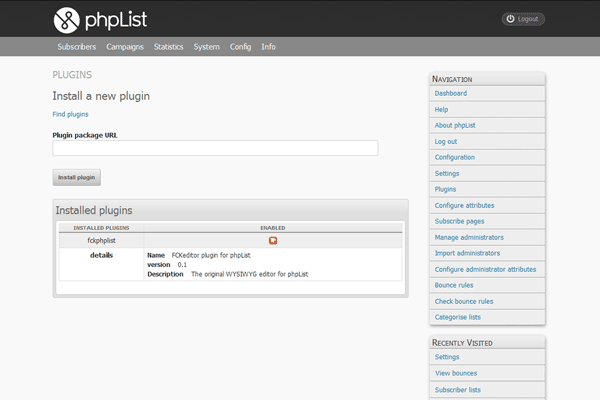The height and width of the screenshot is (400, 600).
Task: Open the Campaigns menu
Action: click(125, 47)
